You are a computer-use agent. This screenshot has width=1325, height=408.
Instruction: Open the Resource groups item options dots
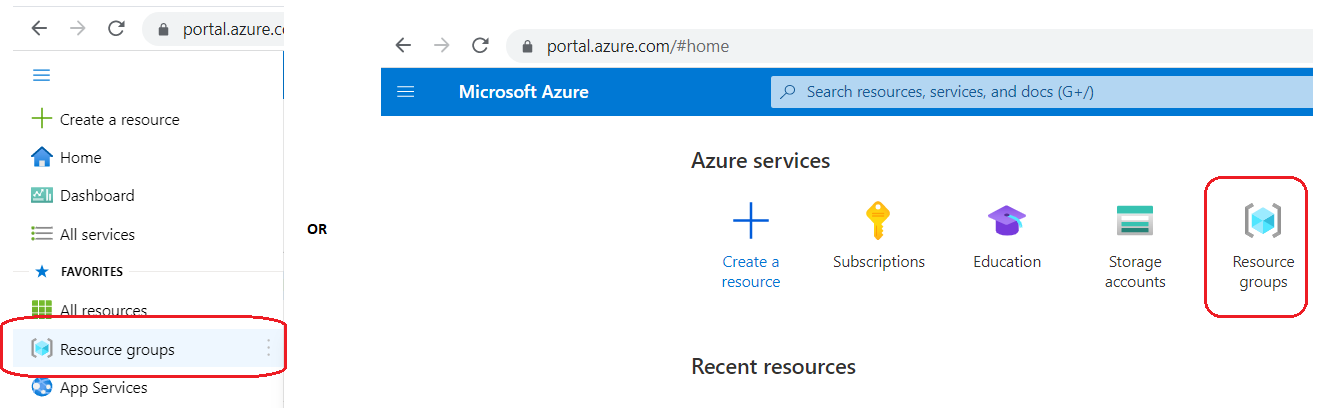[x=268, y=348]
